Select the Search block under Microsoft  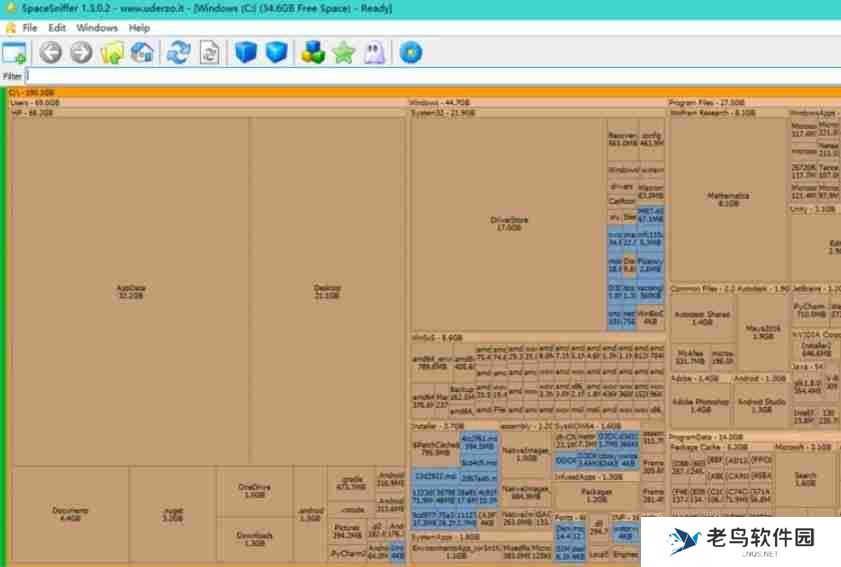tap(805, 479)
